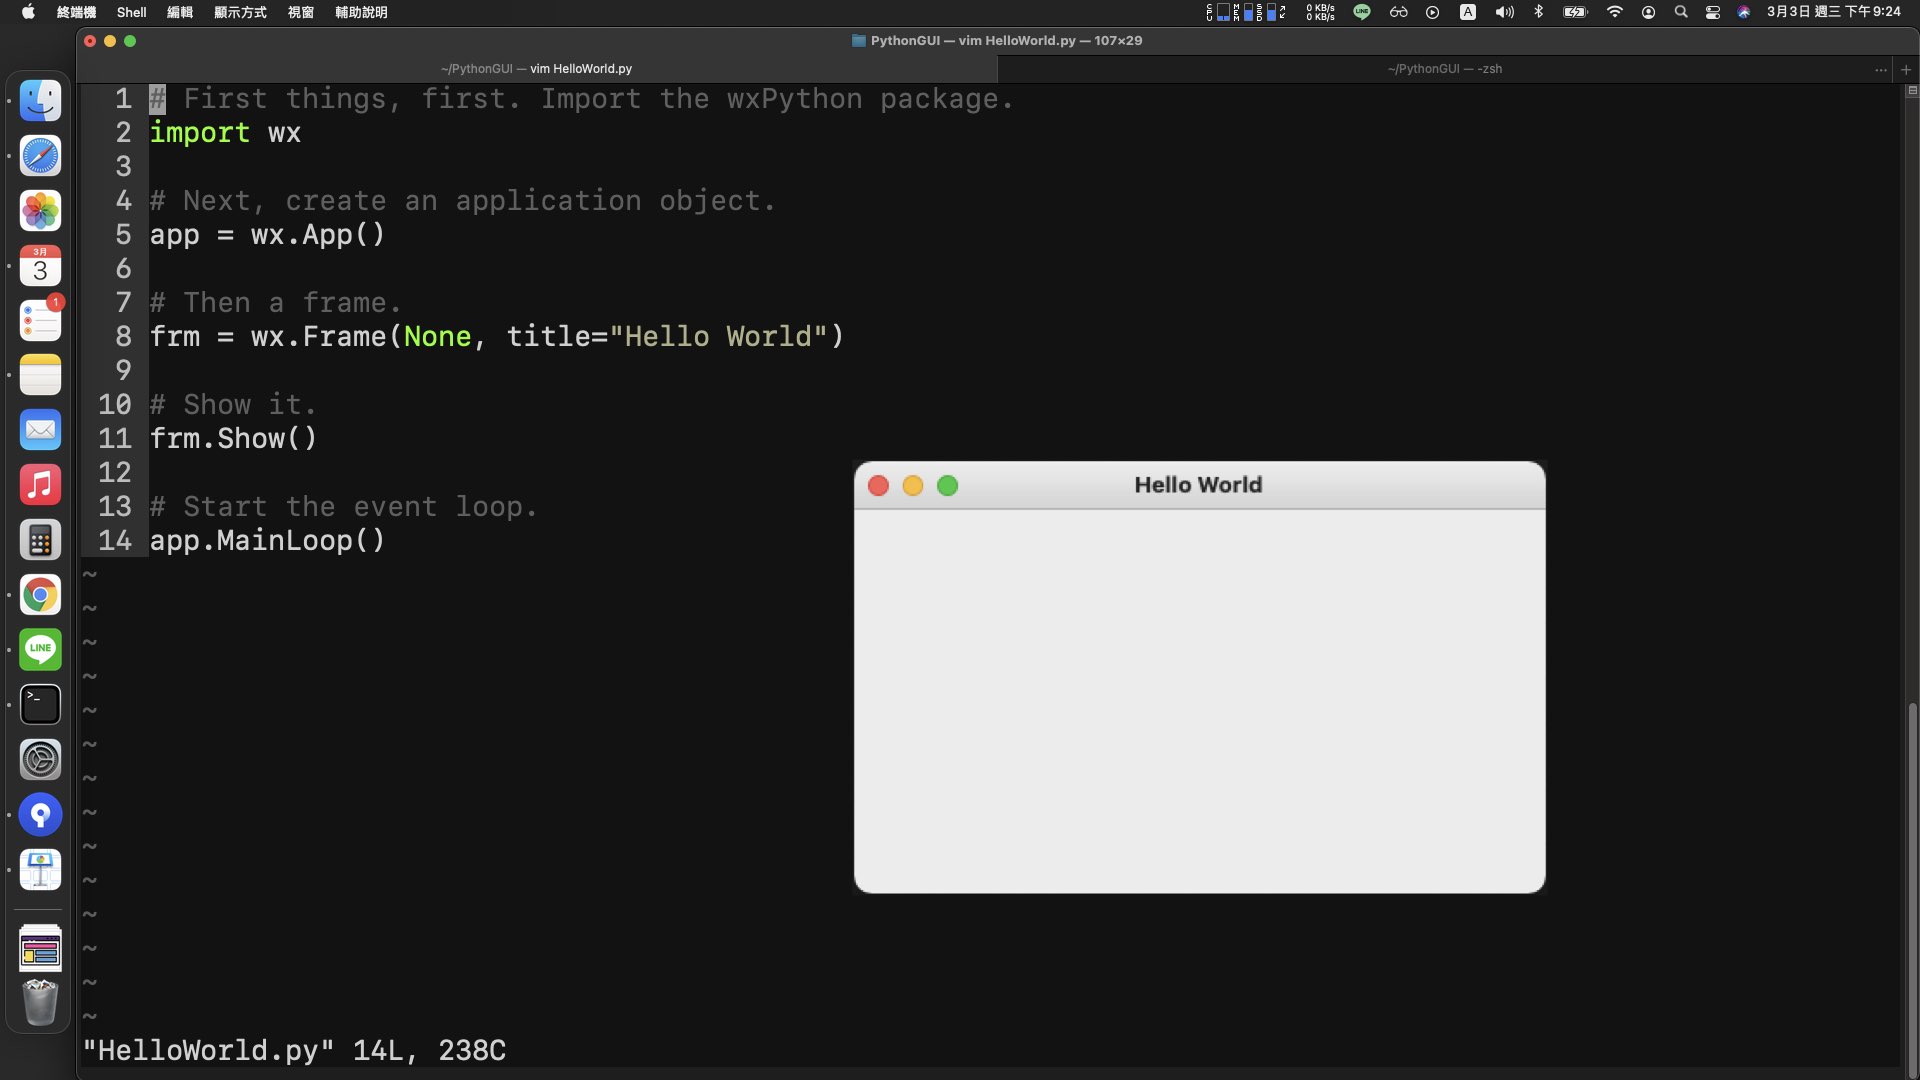Click the '# Next, create an application object.' comment
The height and width of the screenshot is (1080, 1920).
(462, 201)
